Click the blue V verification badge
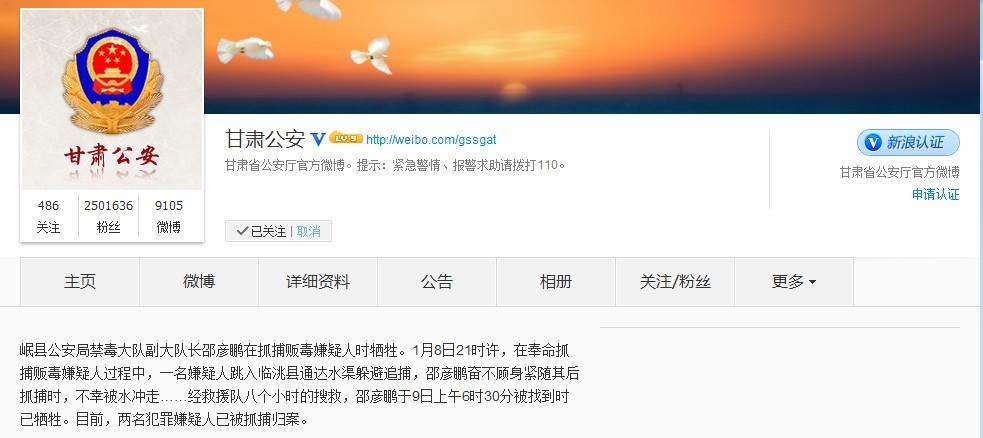Screen dimensions: 983x438 pos(318,139)
